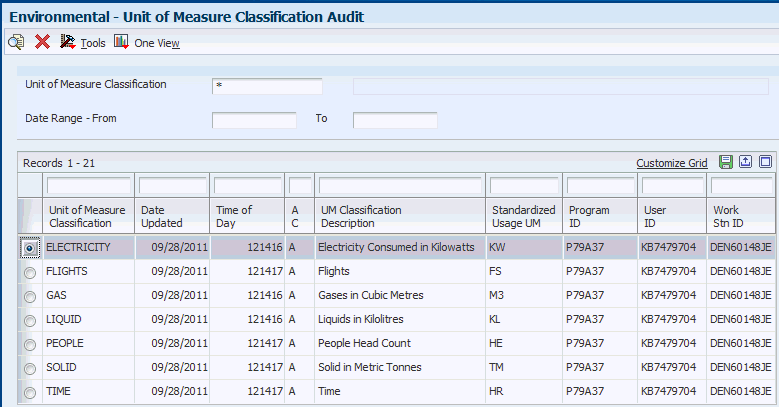
Task: Click the green floppy disk grid icon
Action: (x=726, y=162)
